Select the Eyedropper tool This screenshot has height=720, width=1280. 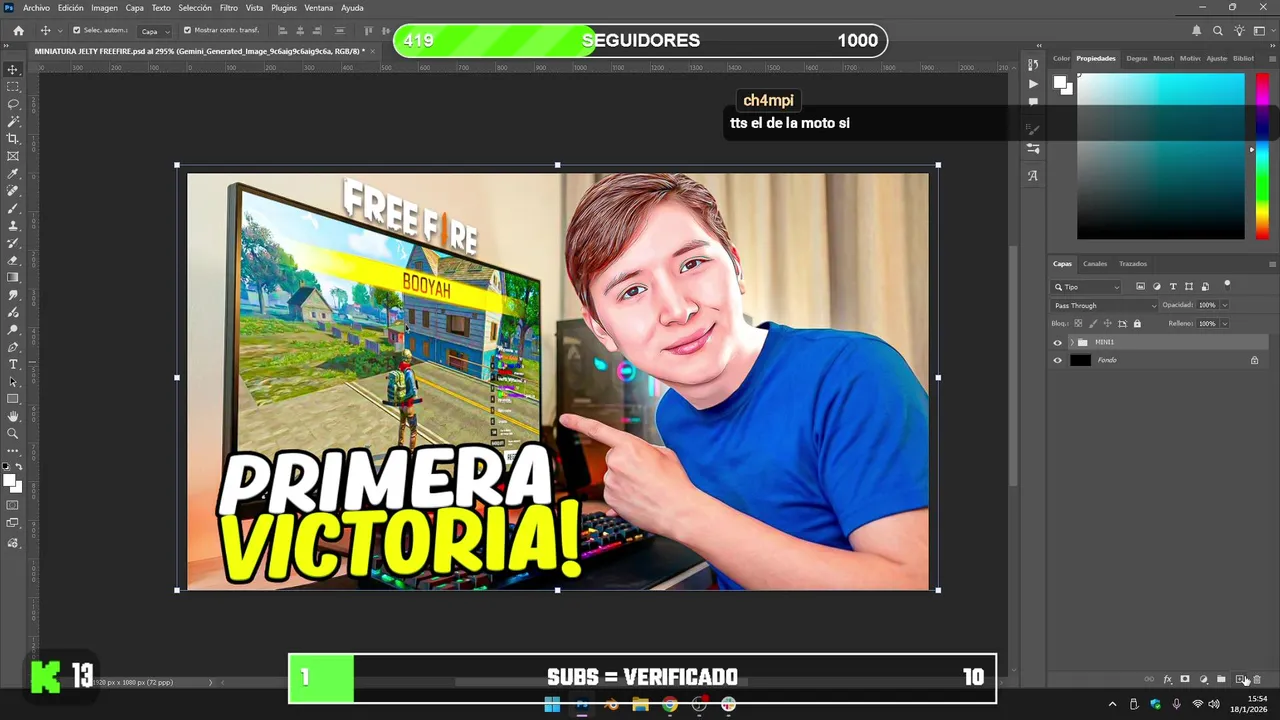pyautogui.click(x=13, y=174)
